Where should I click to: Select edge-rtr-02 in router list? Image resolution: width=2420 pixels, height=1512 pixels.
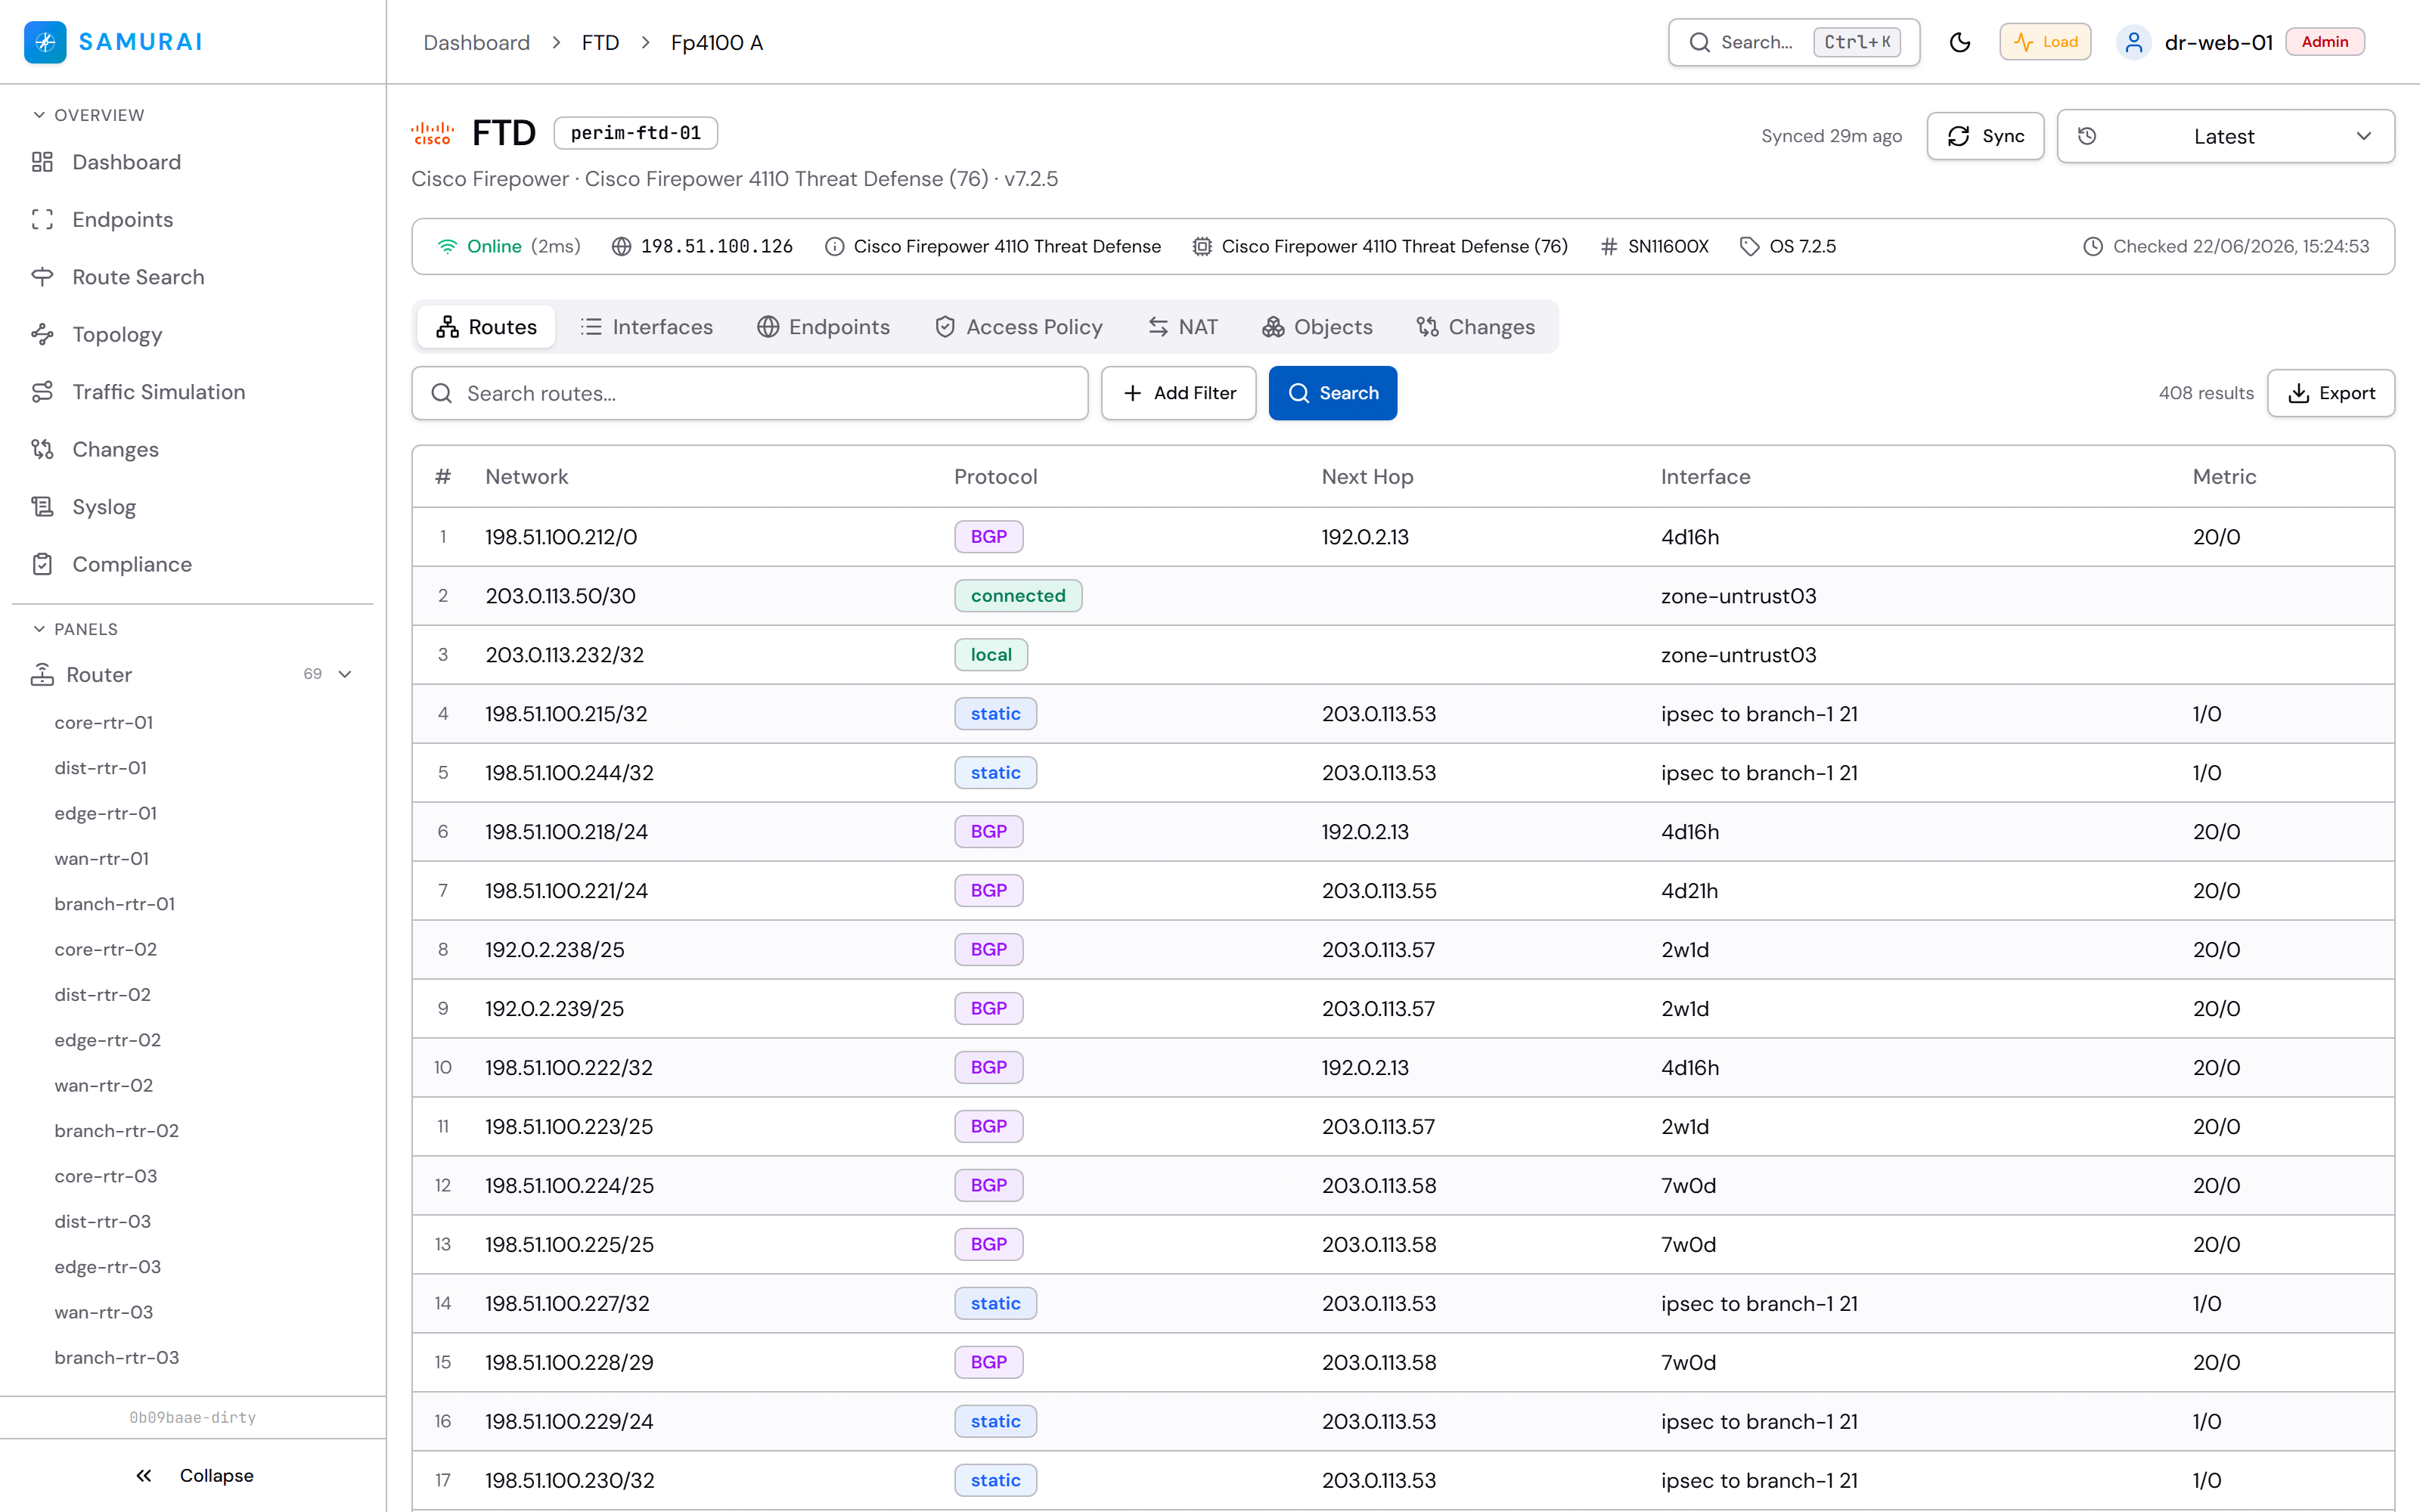coord(108,1040)
